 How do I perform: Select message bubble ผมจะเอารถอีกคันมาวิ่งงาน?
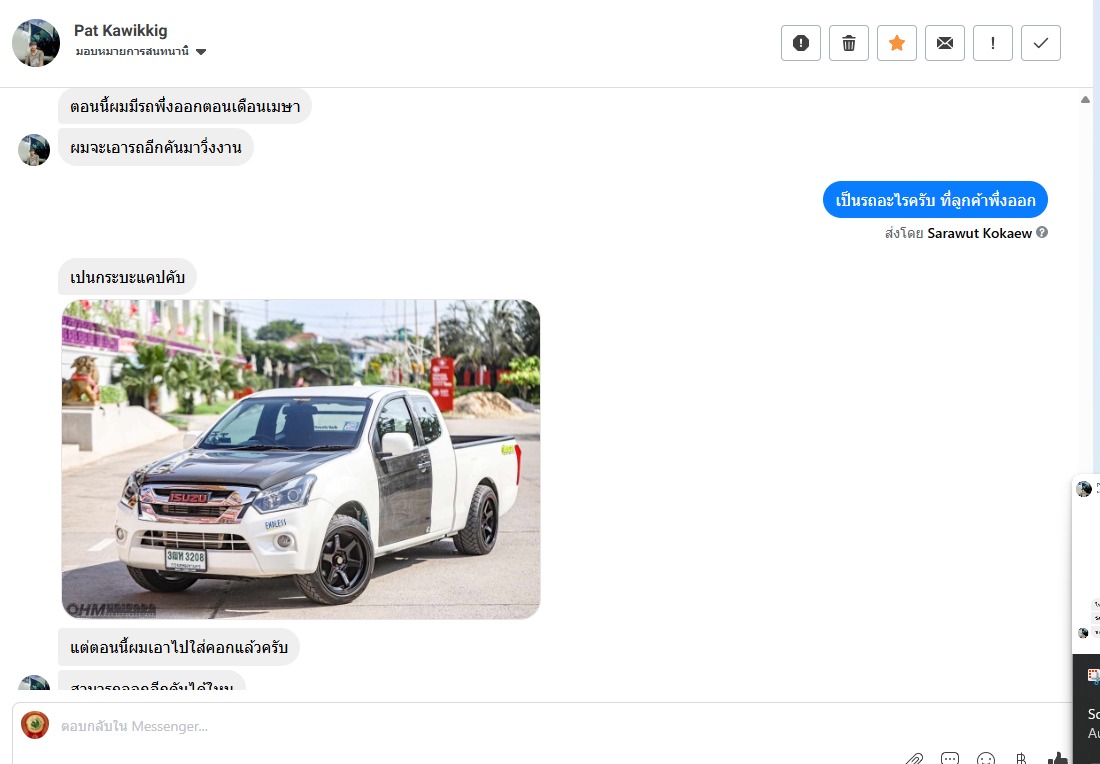156,147
